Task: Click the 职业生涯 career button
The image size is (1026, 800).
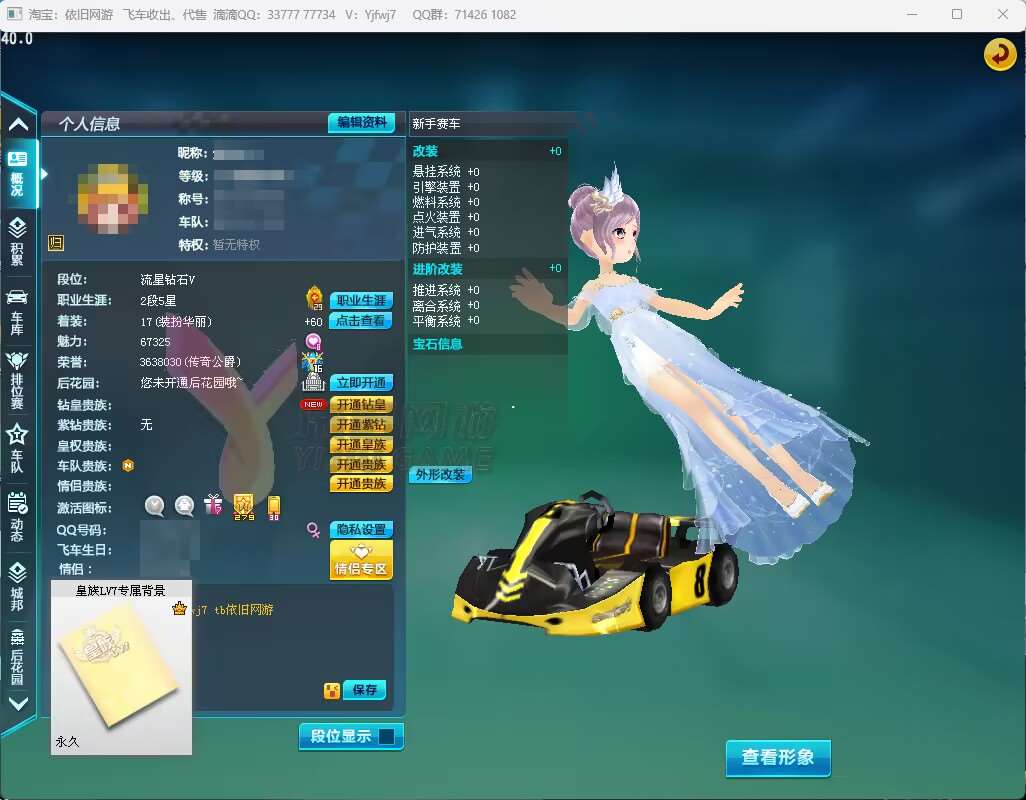Action: [x=361, y=300]
